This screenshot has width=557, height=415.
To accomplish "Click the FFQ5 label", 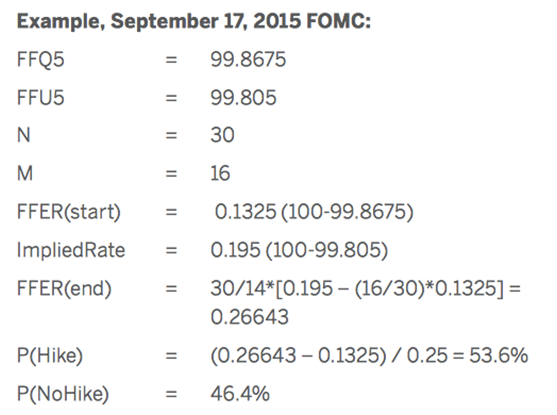I will (x=40, y=59).
